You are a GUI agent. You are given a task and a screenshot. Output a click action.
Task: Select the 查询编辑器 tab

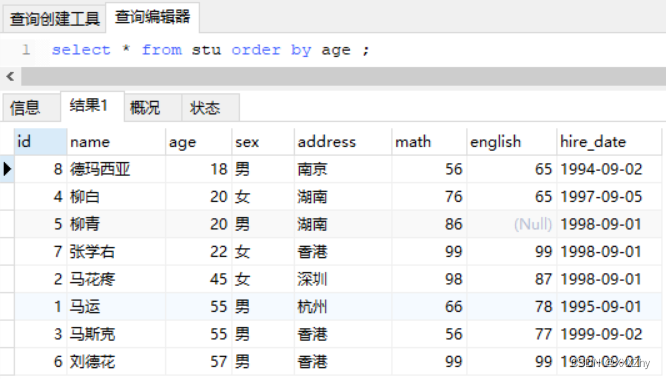(x=152, y=17)
